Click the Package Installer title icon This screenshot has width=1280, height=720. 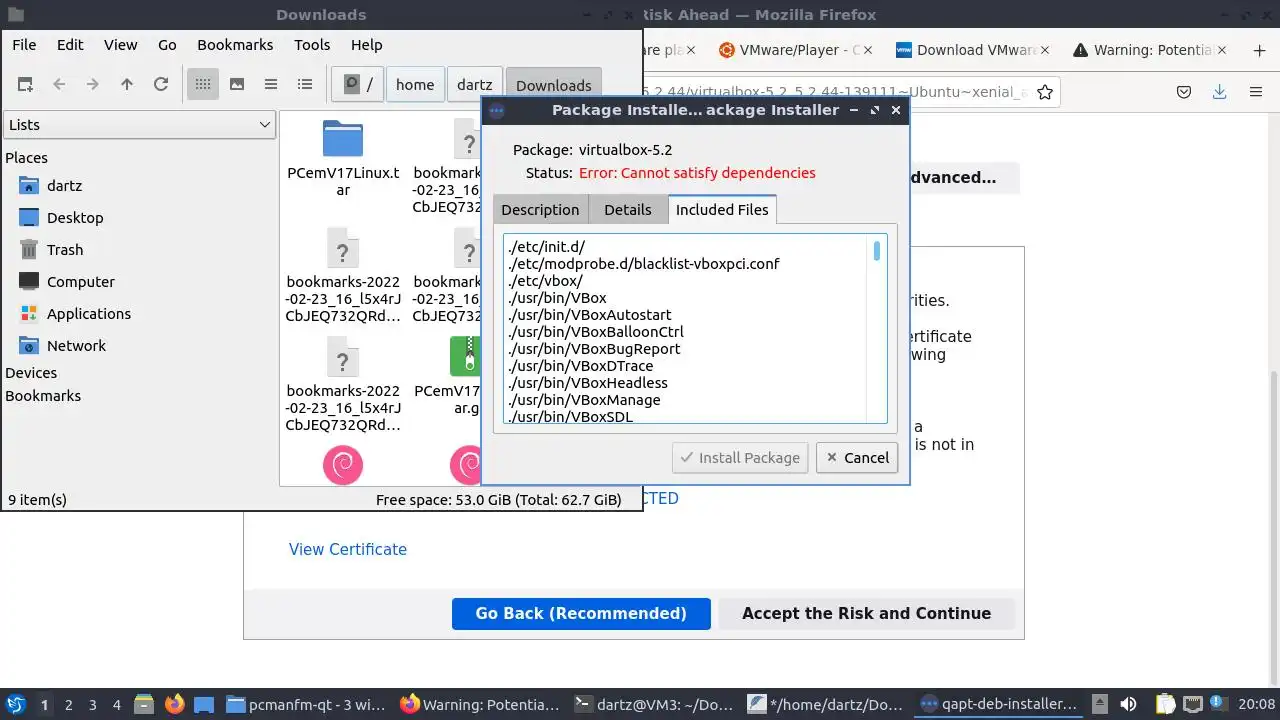pos(497,111)
